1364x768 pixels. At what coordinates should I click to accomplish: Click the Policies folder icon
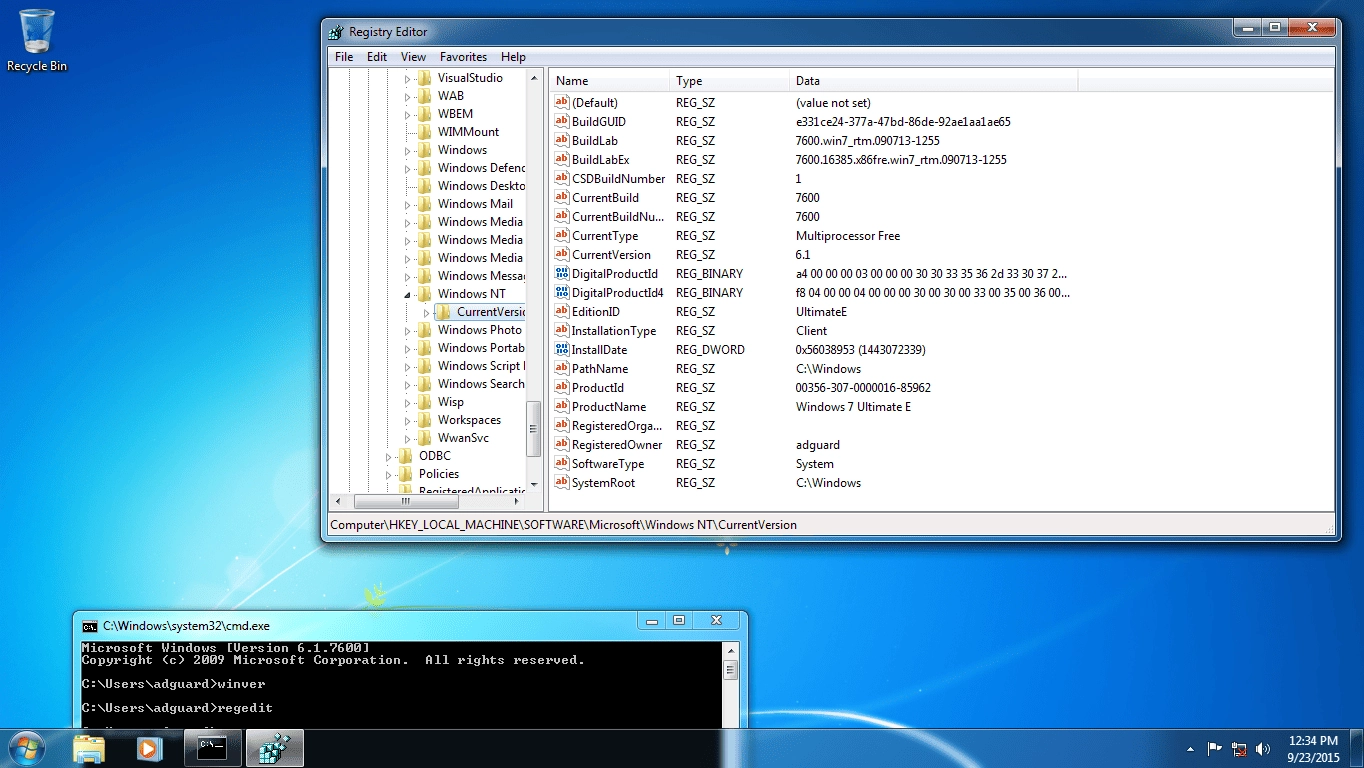pos(406,474)
